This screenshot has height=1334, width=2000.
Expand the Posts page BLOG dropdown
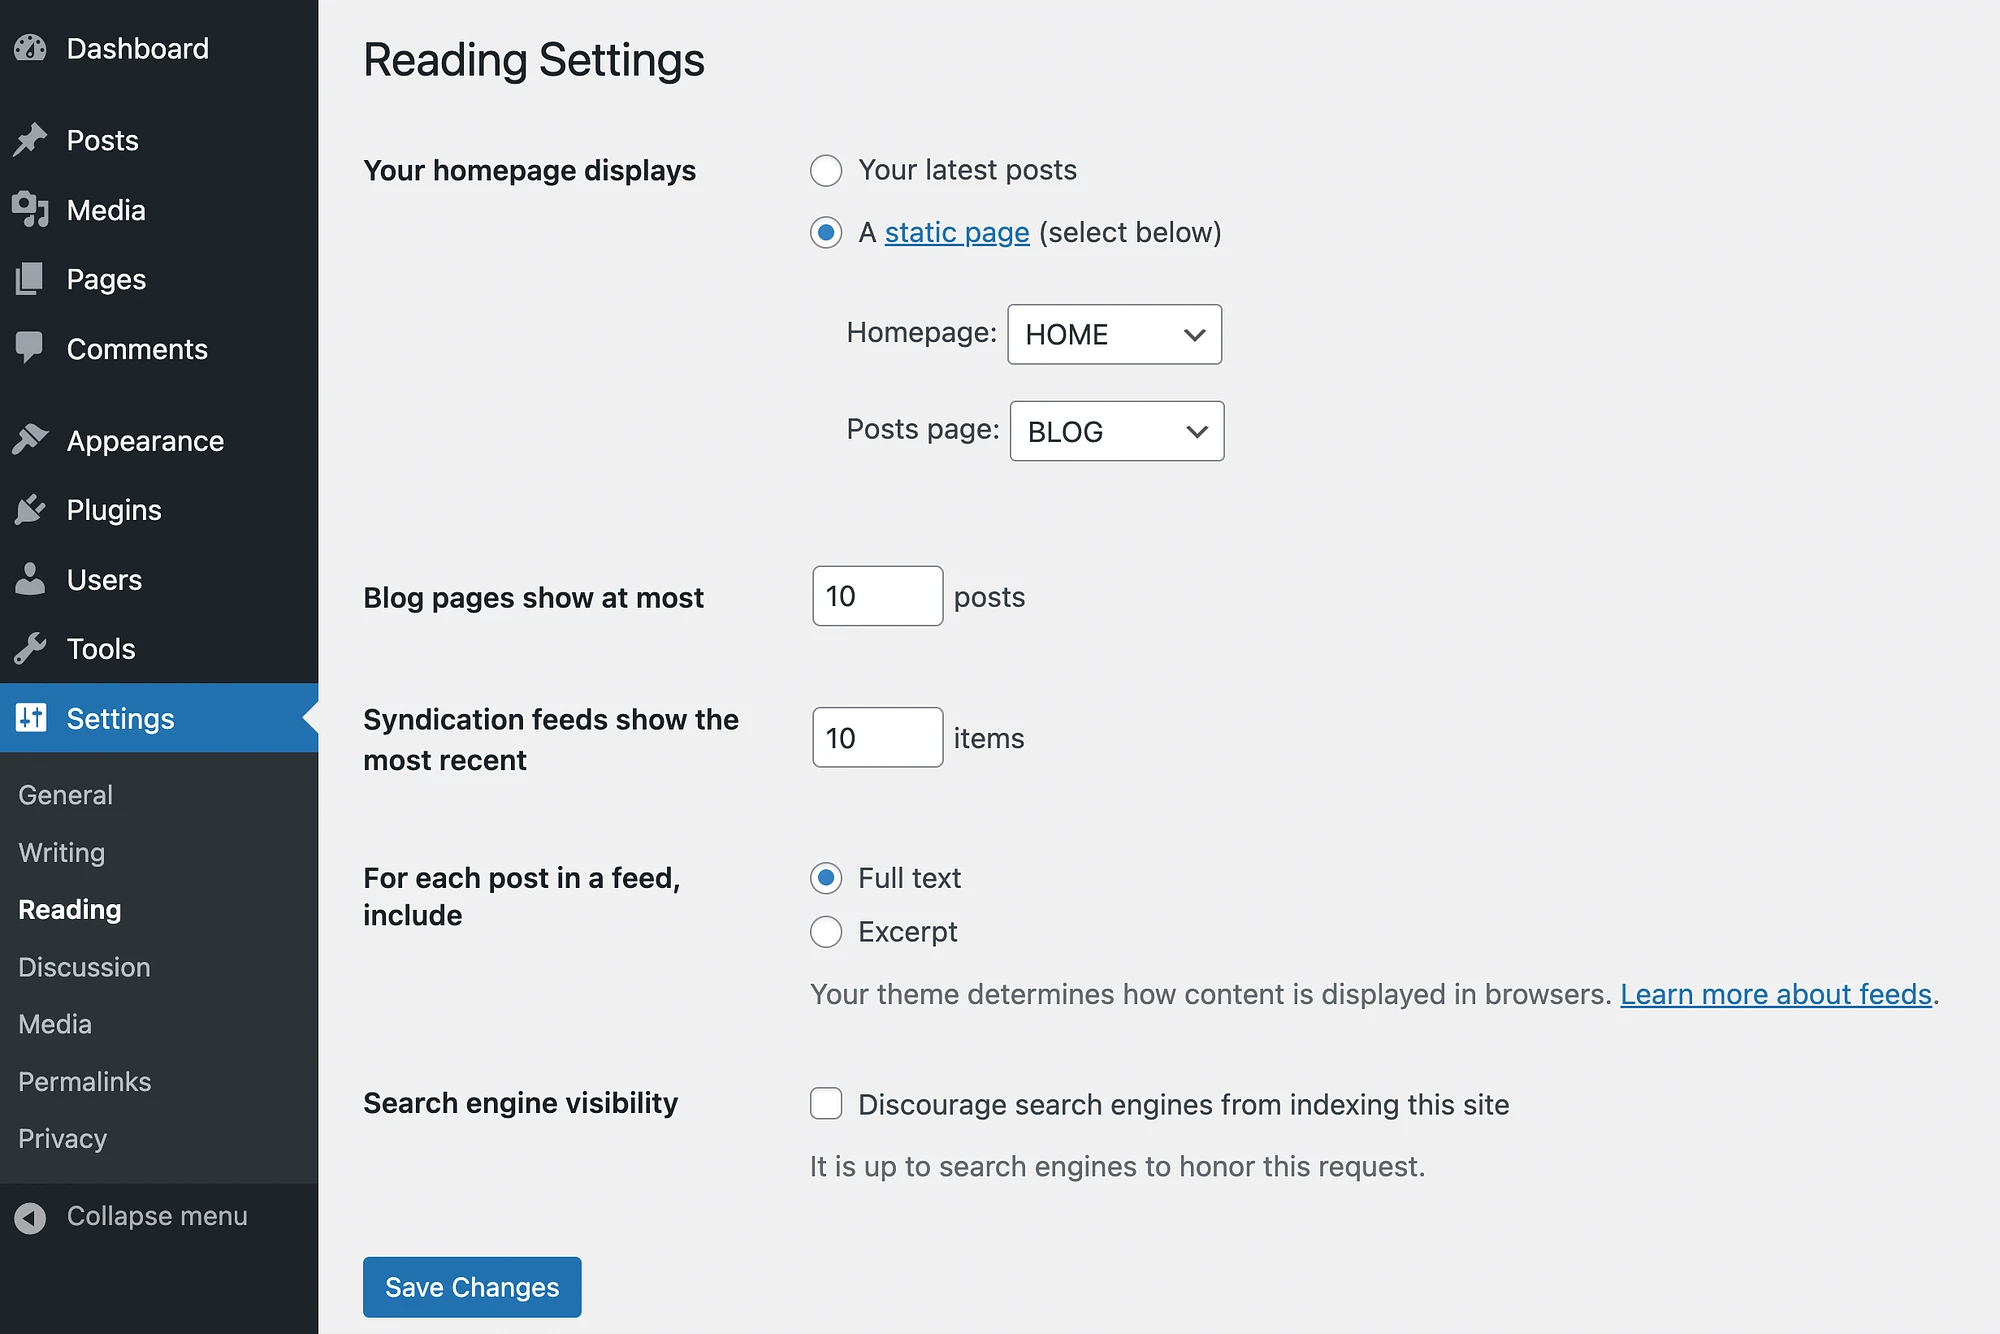1115,430
